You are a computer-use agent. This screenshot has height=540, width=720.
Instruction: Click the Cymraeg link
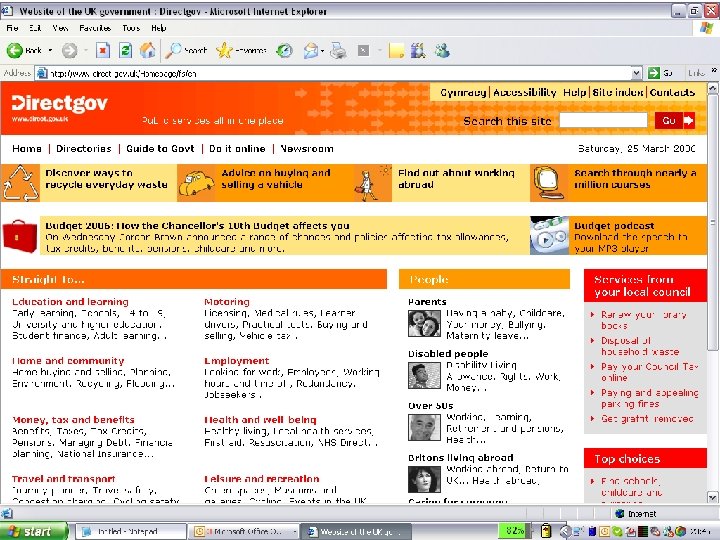tap(463, 92)
